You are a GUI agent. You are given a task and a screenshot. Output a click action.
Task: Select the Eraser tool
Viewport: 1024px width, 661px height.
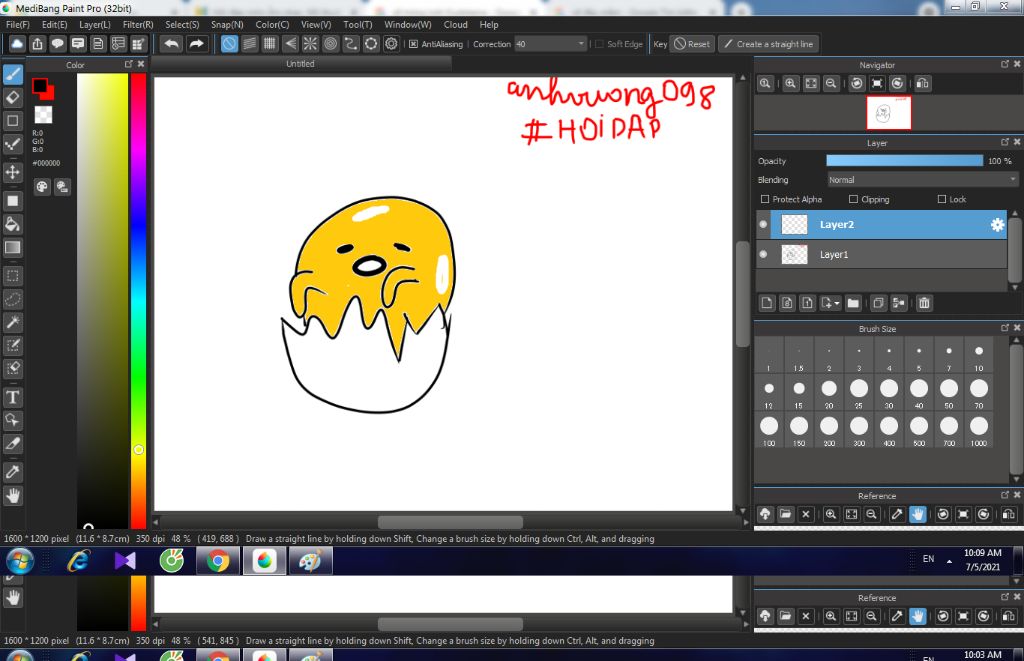click(13, 97)
